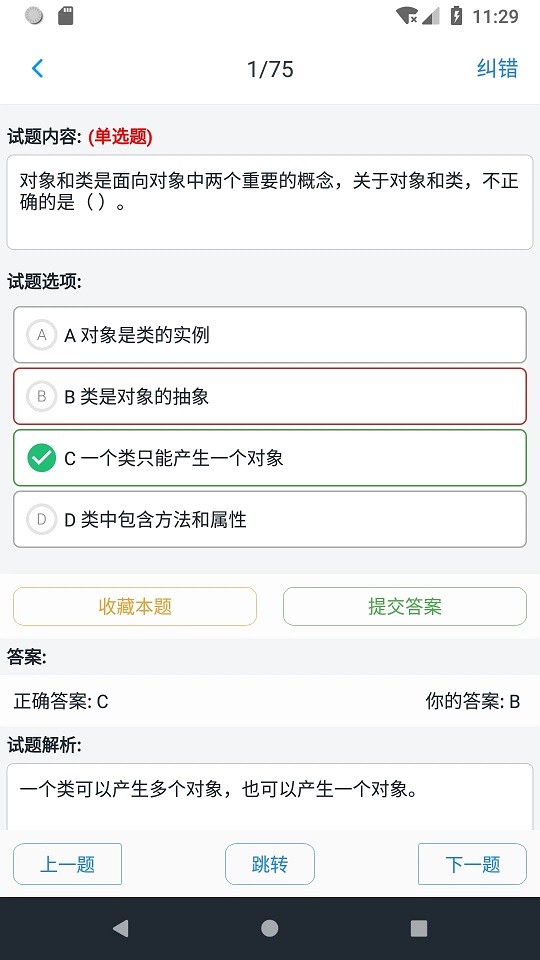Select radio circle A option
This screenshot has height=960, width=540.
coord(42,335)
